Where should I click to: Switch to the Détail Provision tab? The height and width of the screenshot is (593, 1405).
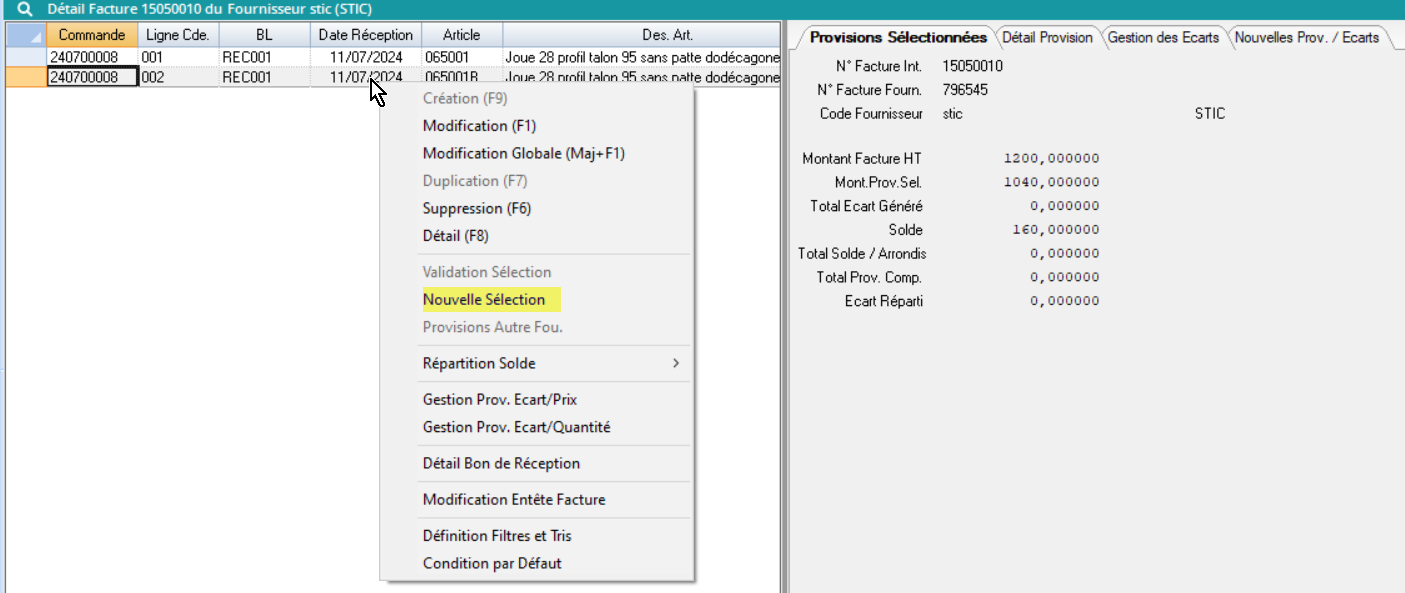click(x=1047, y=38)
